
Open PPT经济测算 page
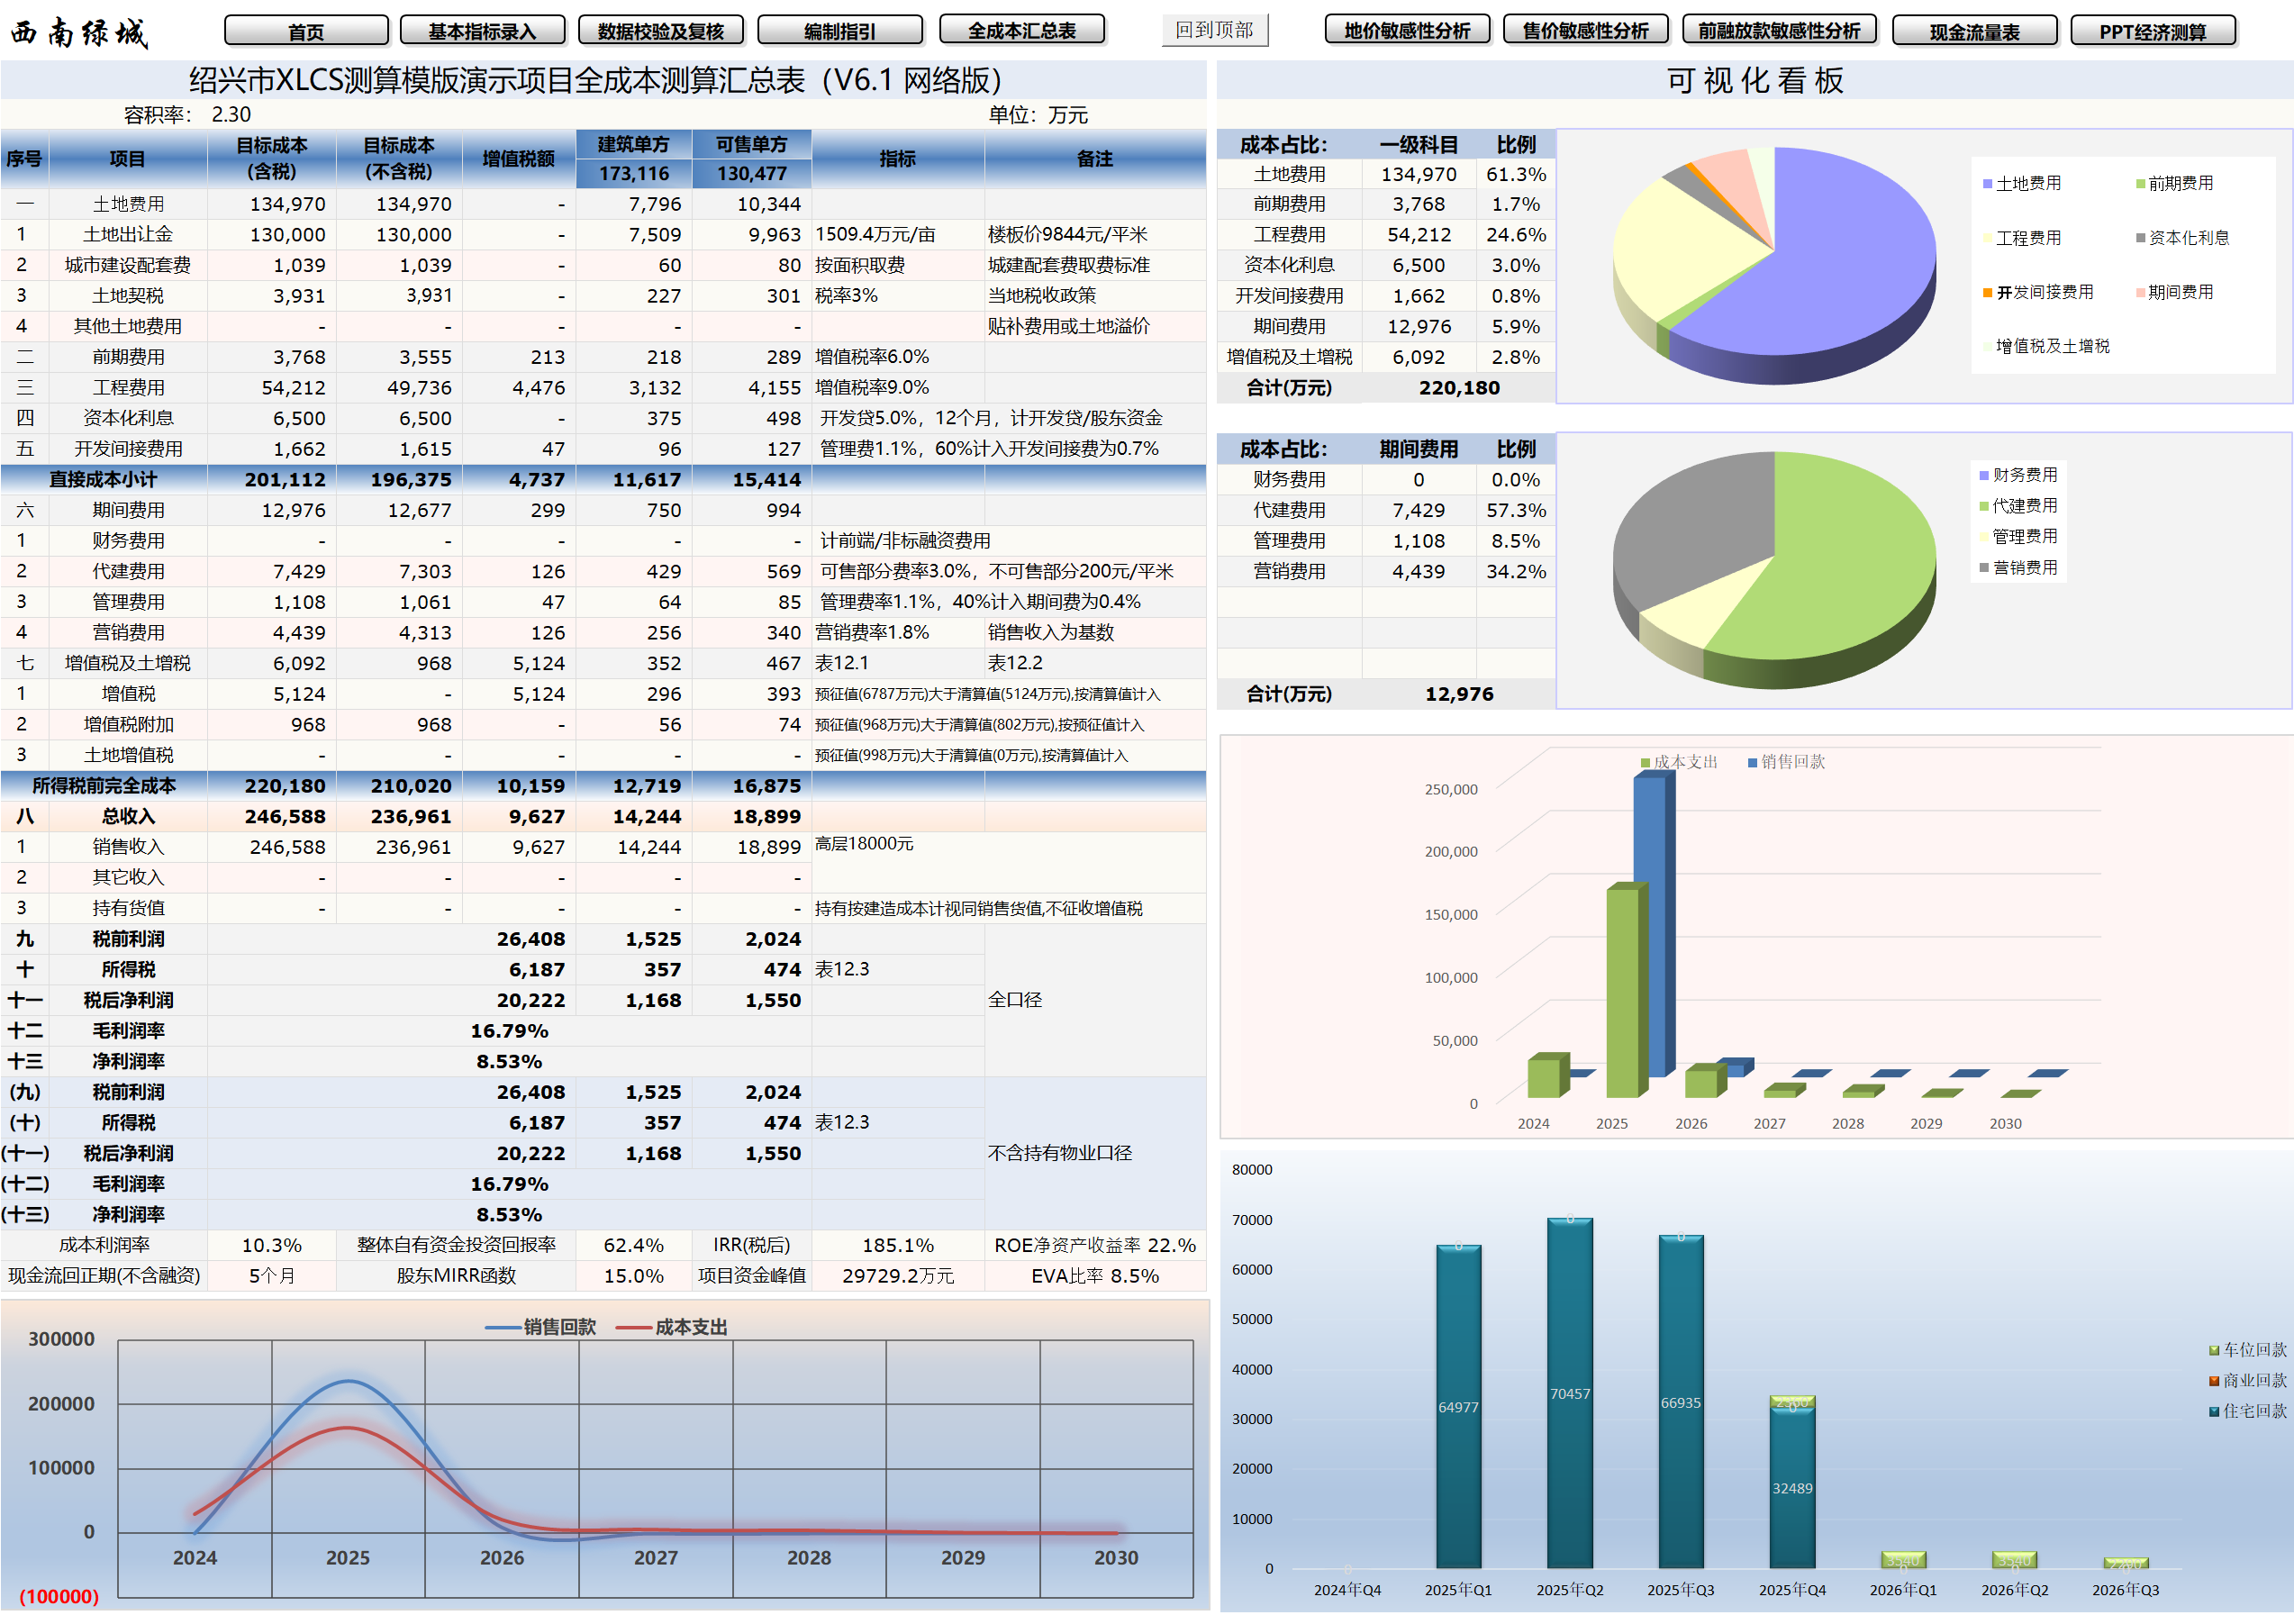pos(2153,31)
